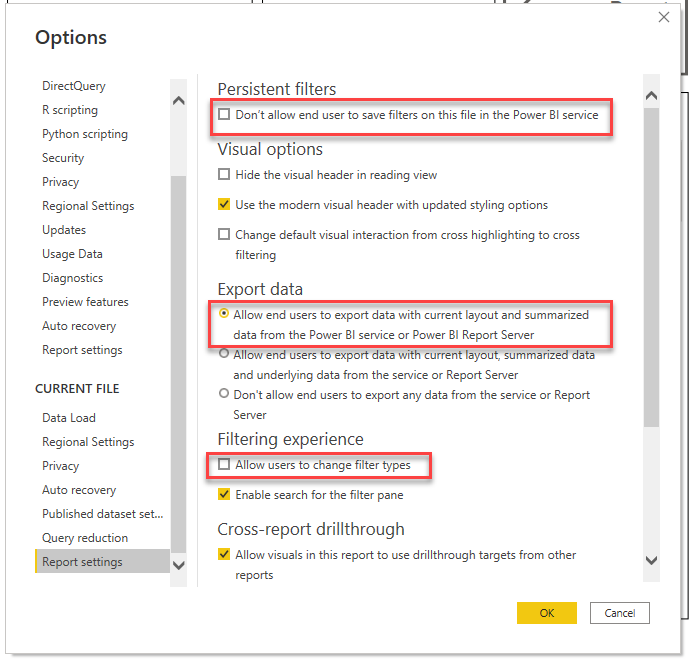Open Python scripting options
Viewport: 692px width, 663px height.
85,134
